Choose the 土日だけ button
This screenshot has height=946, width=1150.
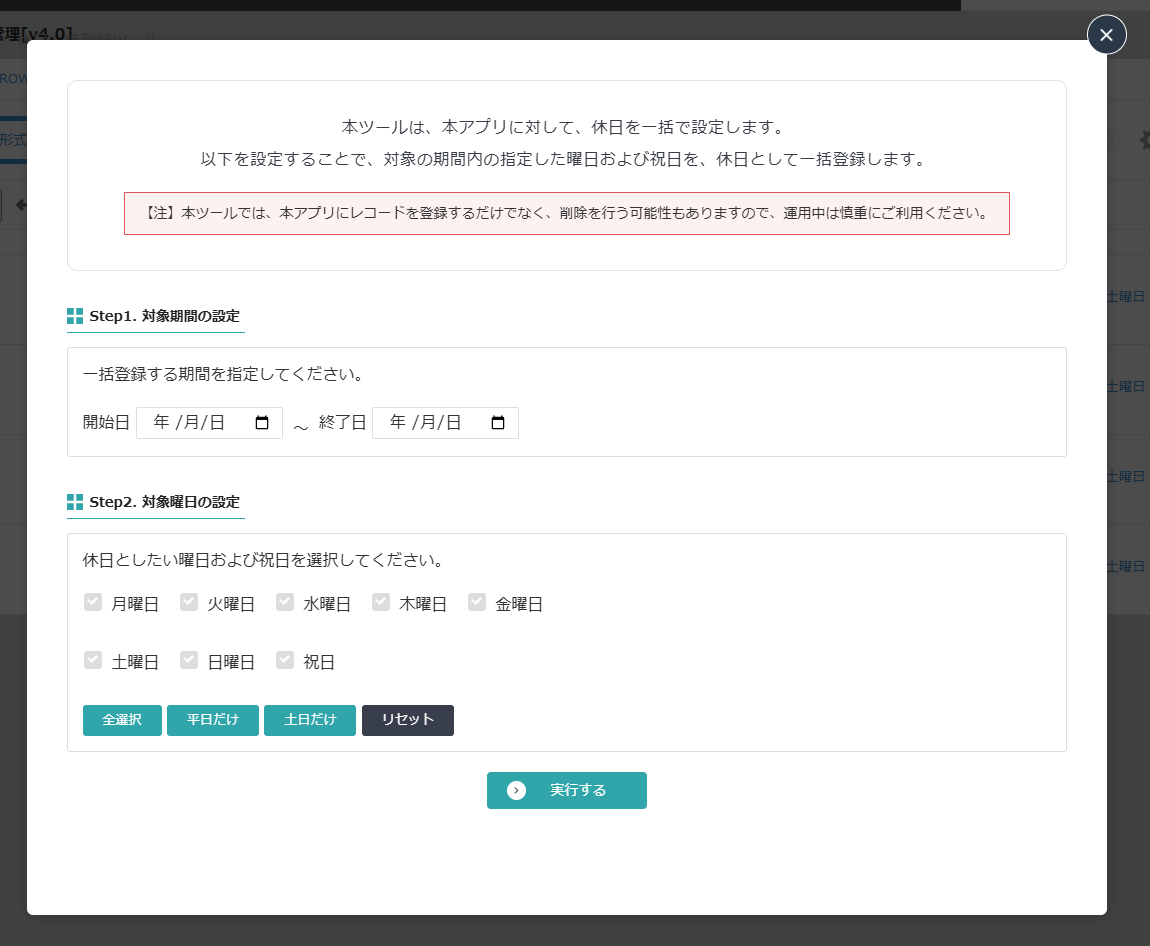[x=309, y=720]
